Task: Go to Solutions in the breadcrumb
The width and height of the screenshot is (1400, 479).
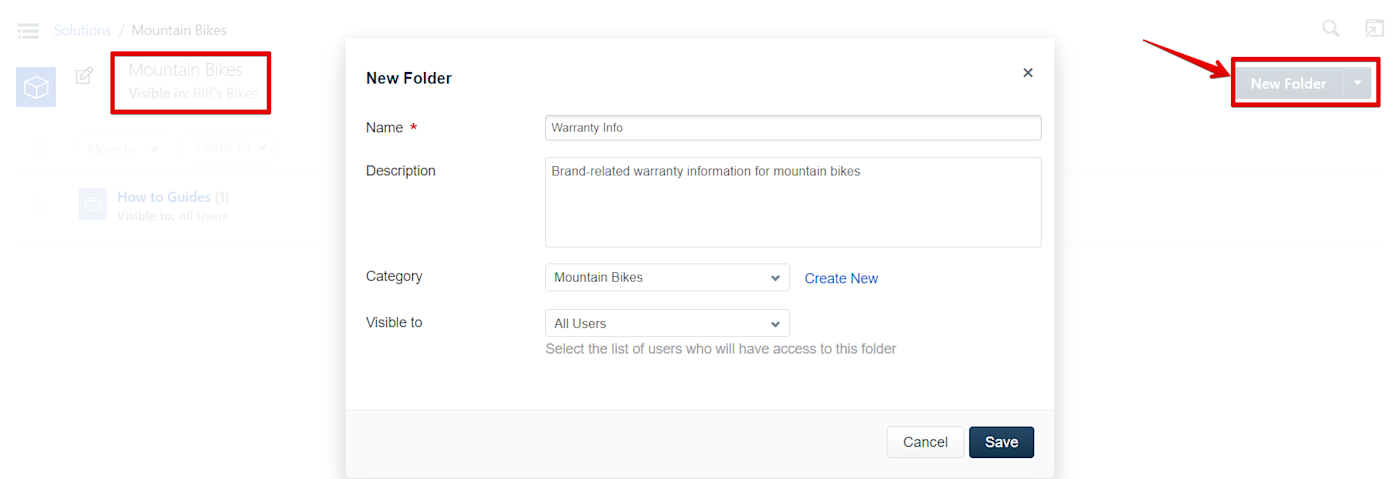Action: (x=82, y=30)
